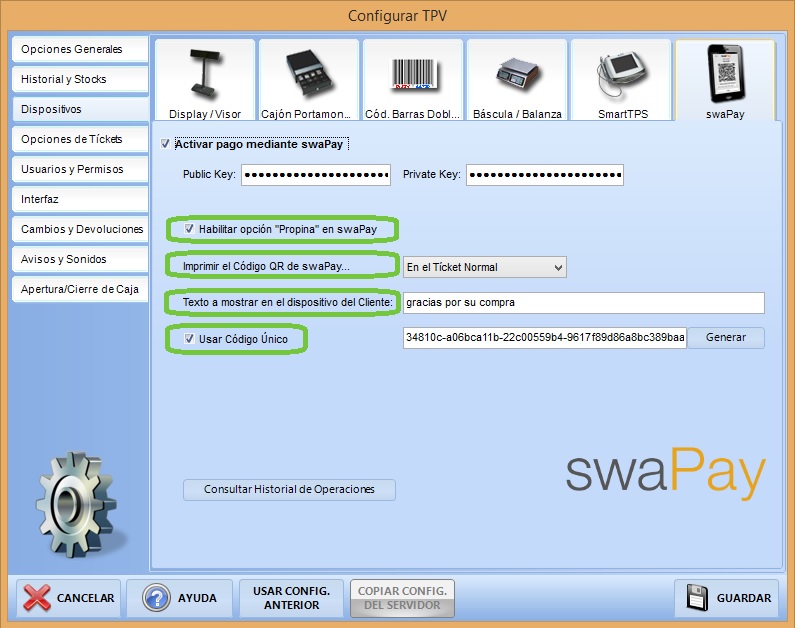Open Apertura/Cierre de Caja section

pyautogui.click(x=80, y=289)
